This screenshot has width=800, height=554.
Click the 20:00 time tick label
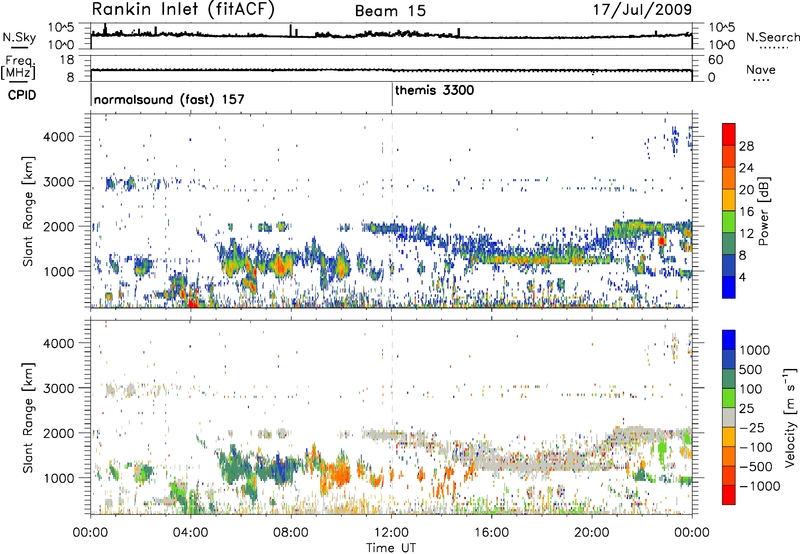(591, 532)
